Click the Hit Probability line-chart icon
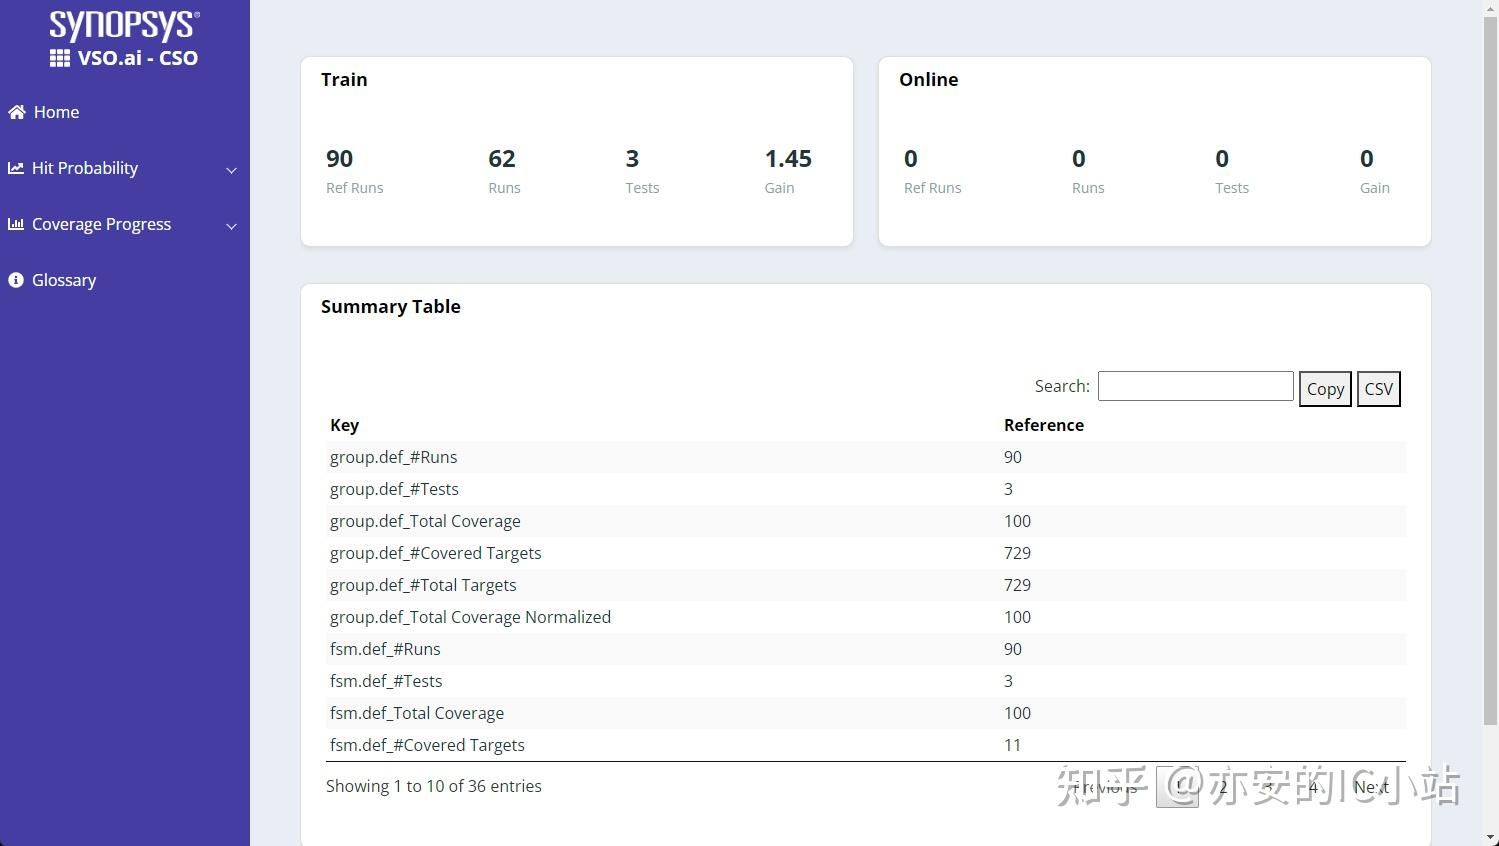This screenshot has height=846, width=1499. pyautogui.click(x=16, y=168)
